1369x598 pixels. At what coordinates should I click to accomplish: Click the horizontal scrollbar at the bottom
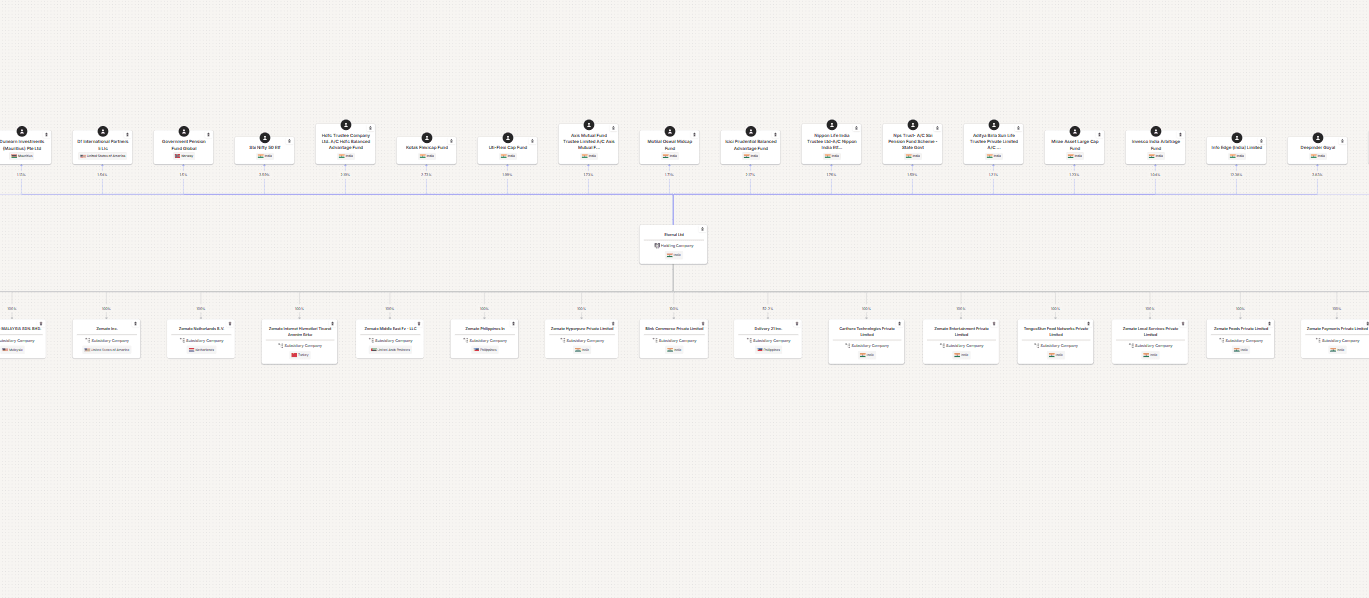pos(684,593)
